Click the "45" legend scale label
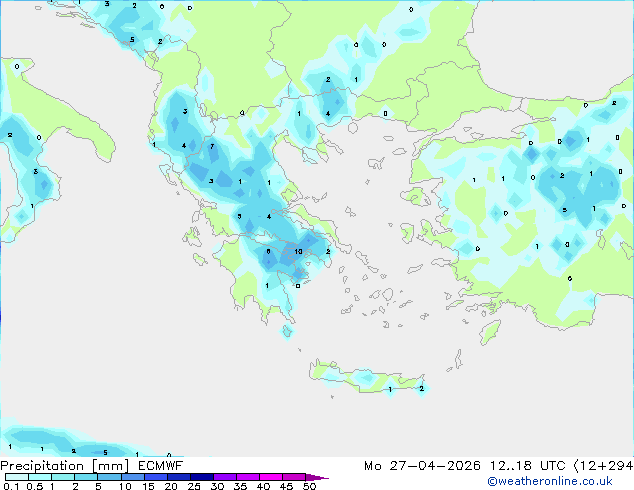Image resolution: width=634 pixels, height=490 pixels. (286, 486)
